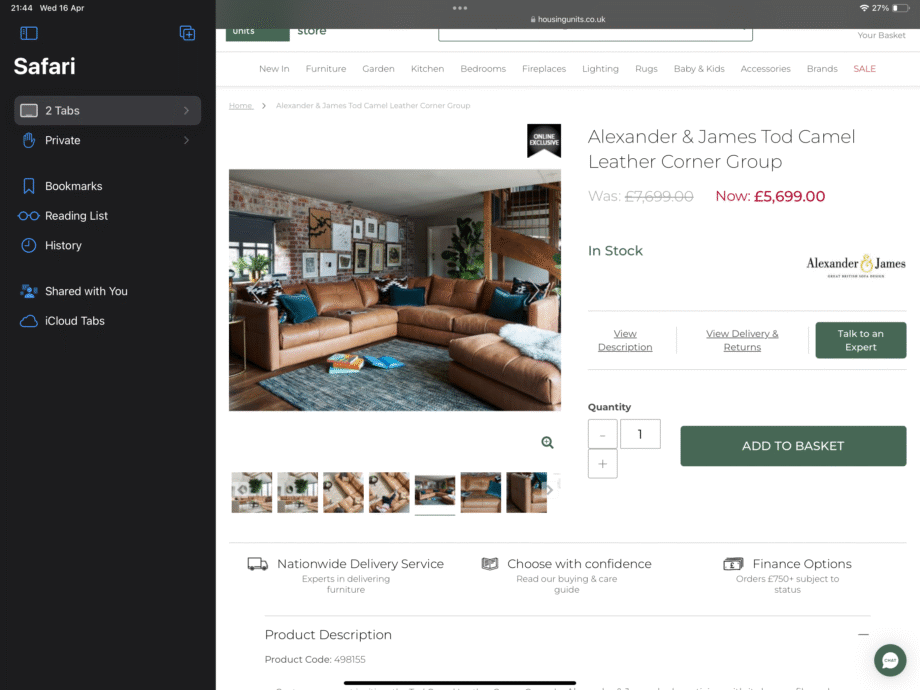920x690 pixels.
Task: Increase quantity with plus button
Action: click(603, 464)
